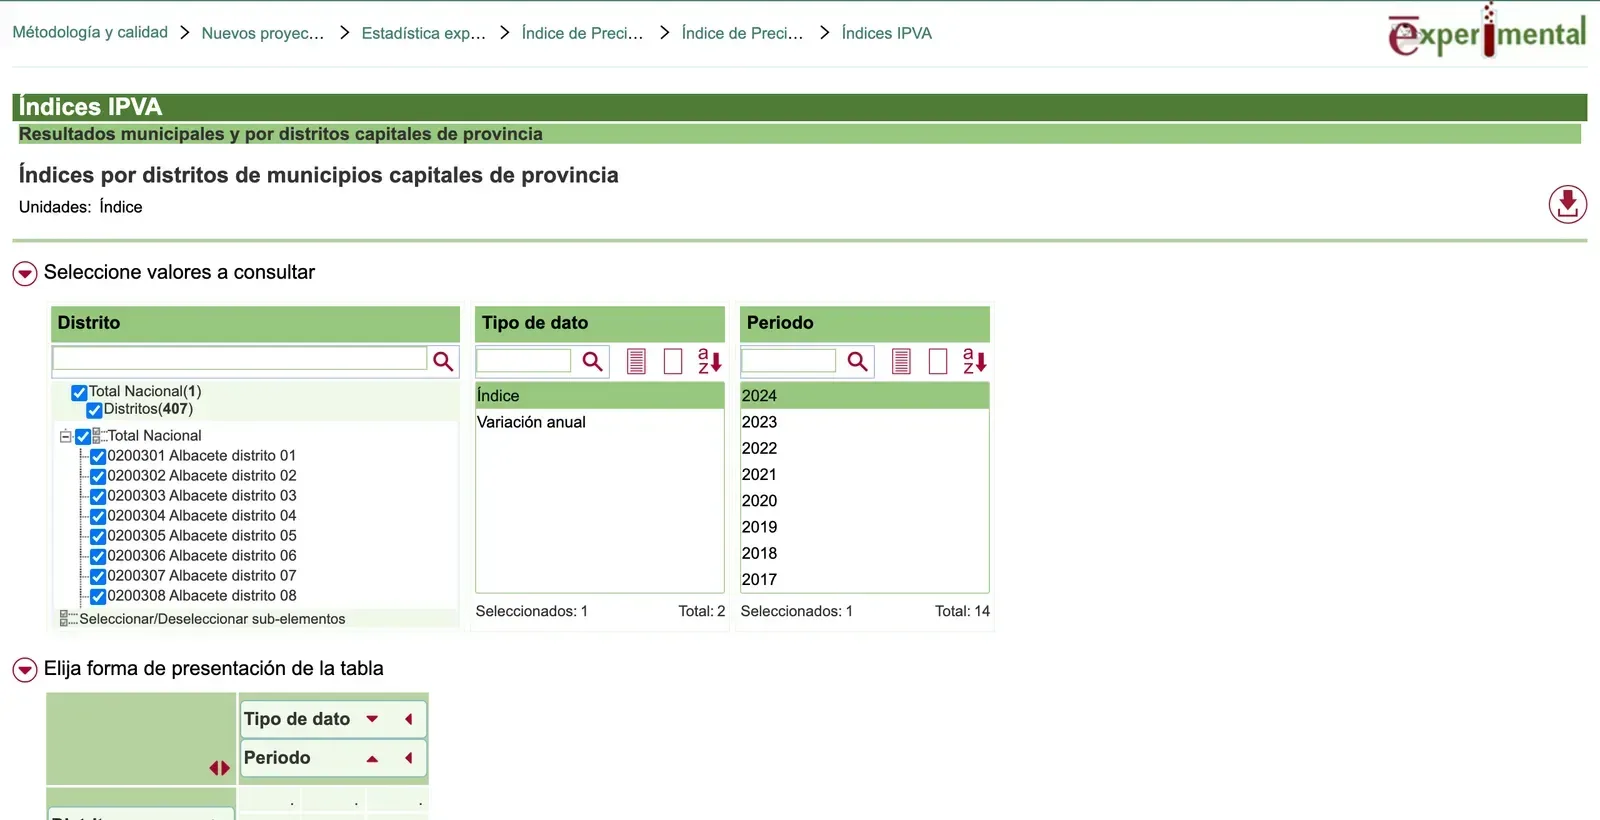
Task: Select 2024 in Periodo list
Action: [864, 396]
